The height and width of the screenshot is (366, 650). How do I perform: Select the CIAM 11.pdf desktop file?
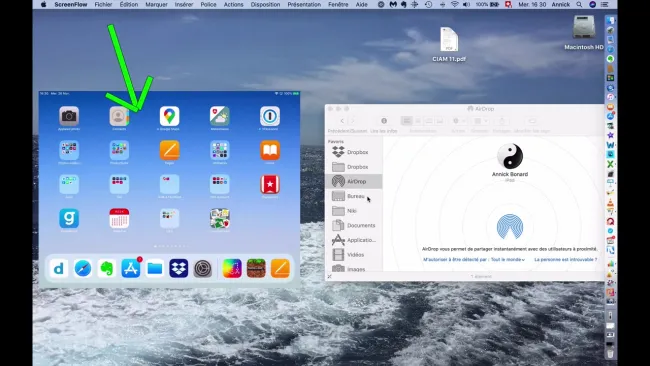tap(449, 44)
